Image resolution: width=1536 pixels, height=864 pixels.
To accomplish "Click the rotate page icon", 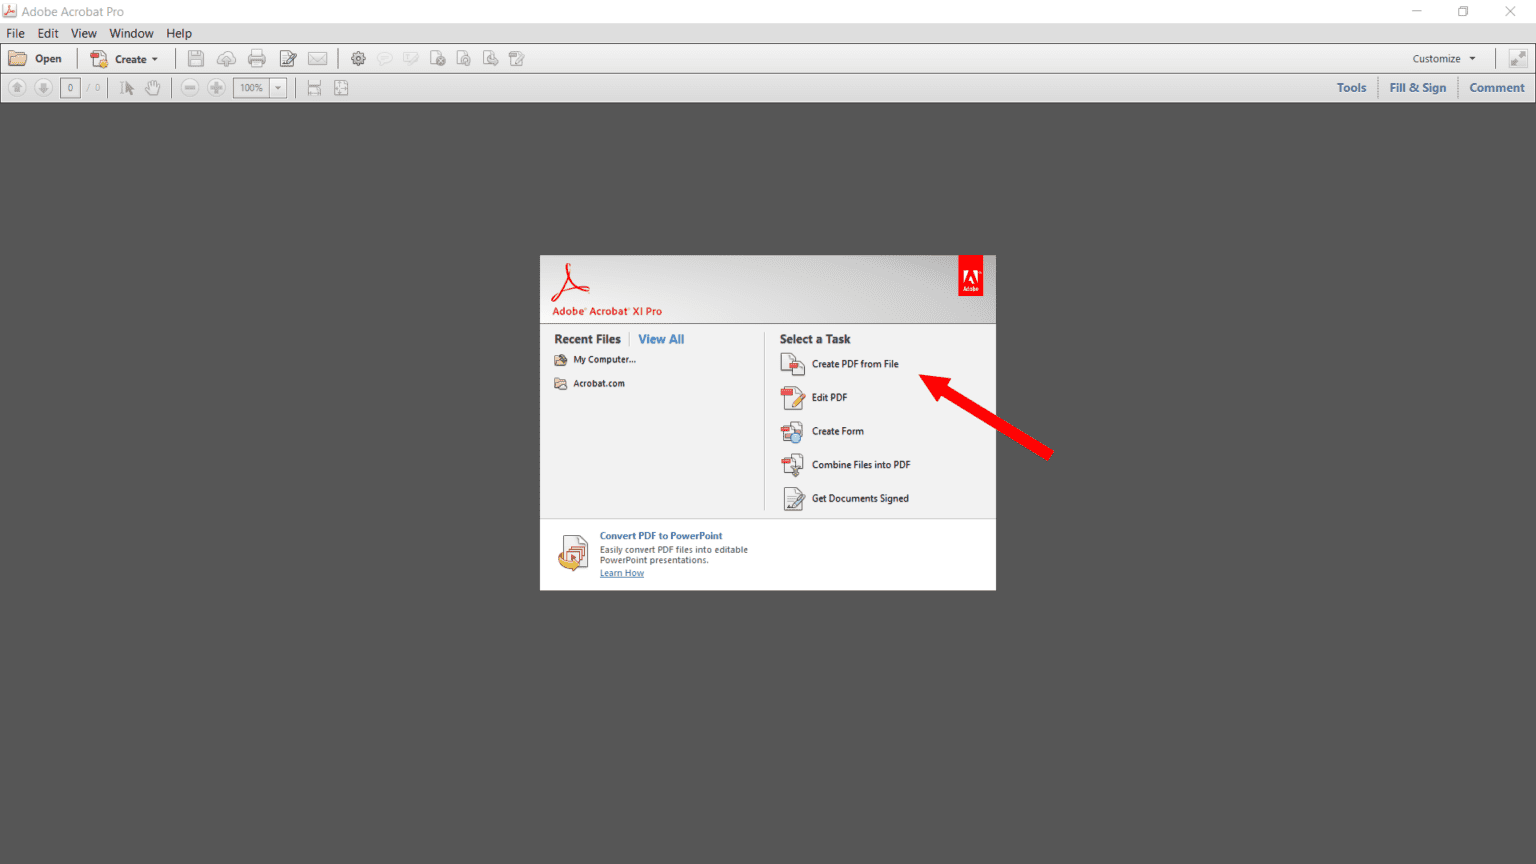I will click(463, 59).
